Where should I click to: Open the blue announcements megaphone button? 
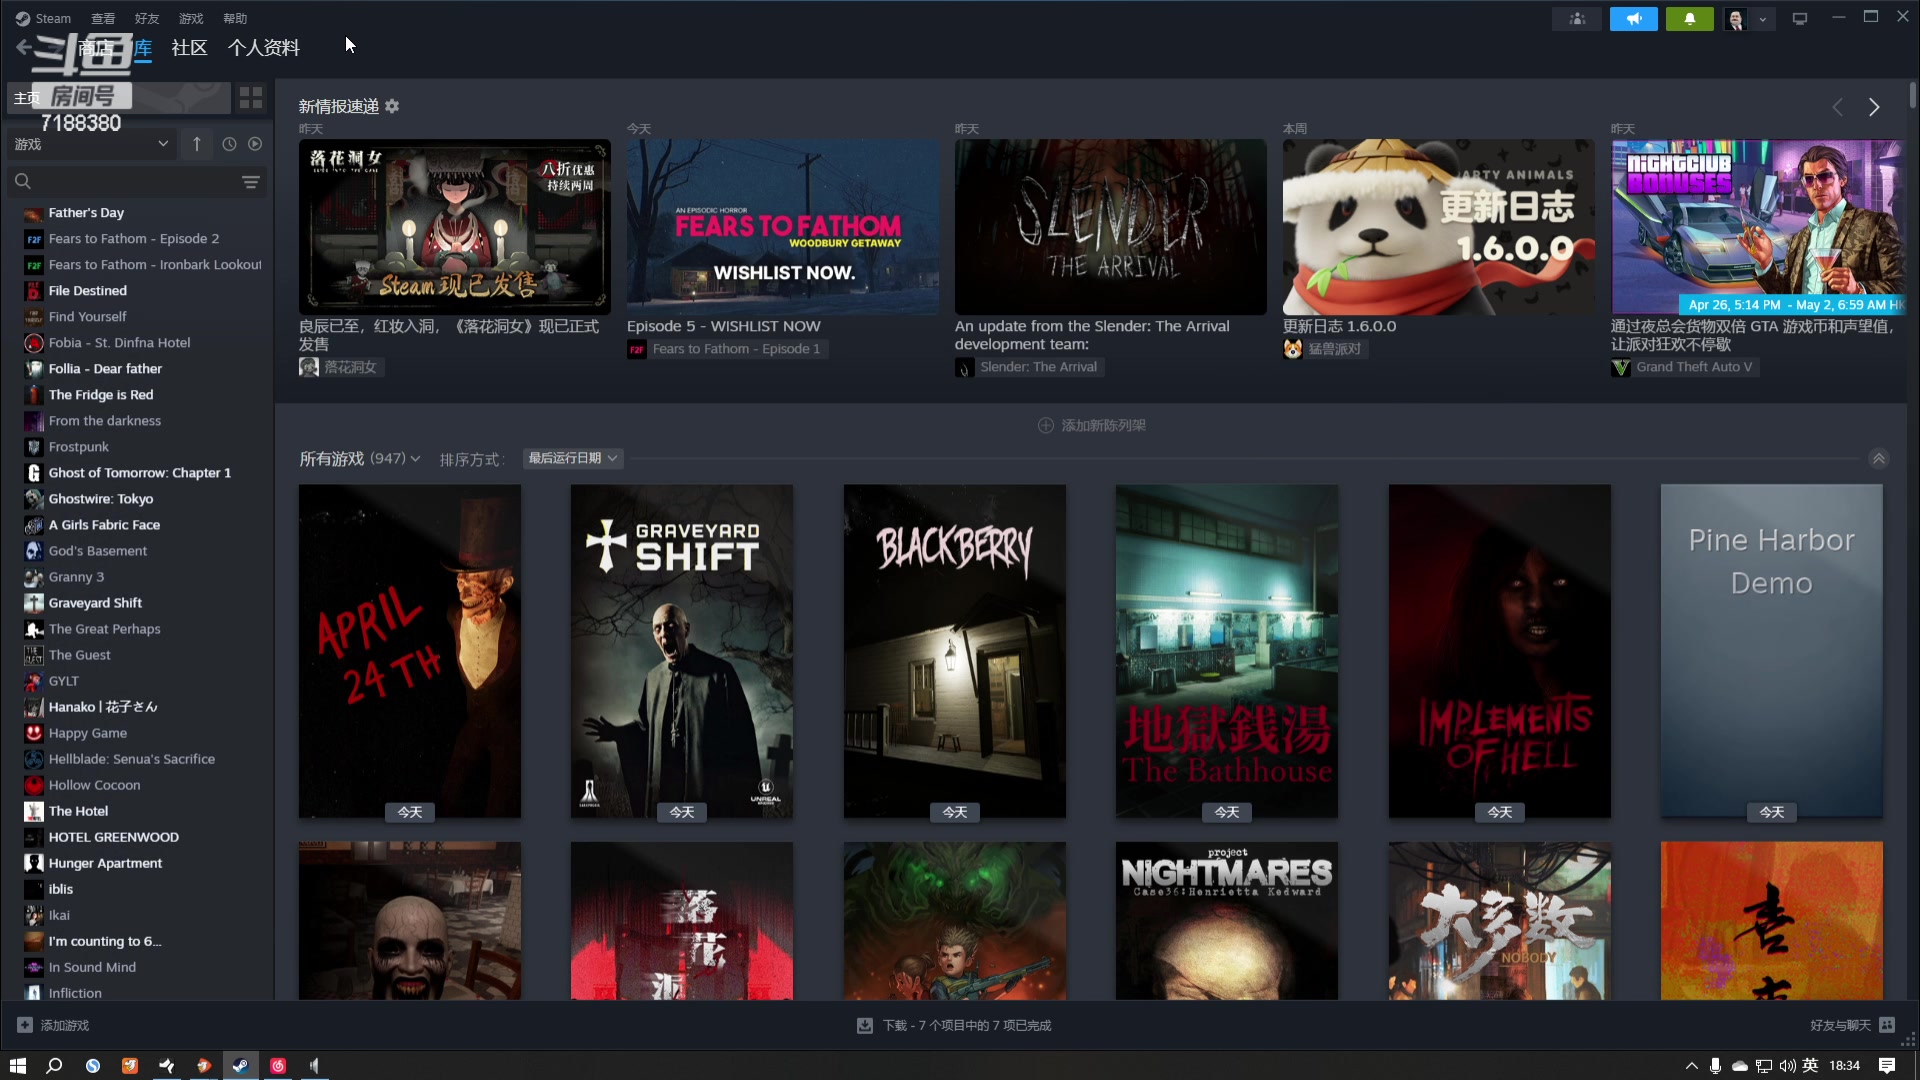pyautogui.click(x=1633, y=19)
